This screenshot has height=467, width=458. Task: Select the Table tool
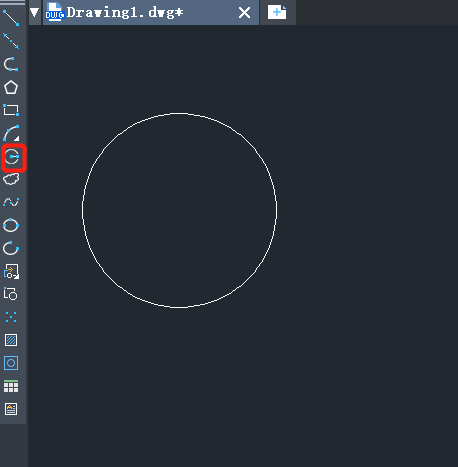point(11,386)
